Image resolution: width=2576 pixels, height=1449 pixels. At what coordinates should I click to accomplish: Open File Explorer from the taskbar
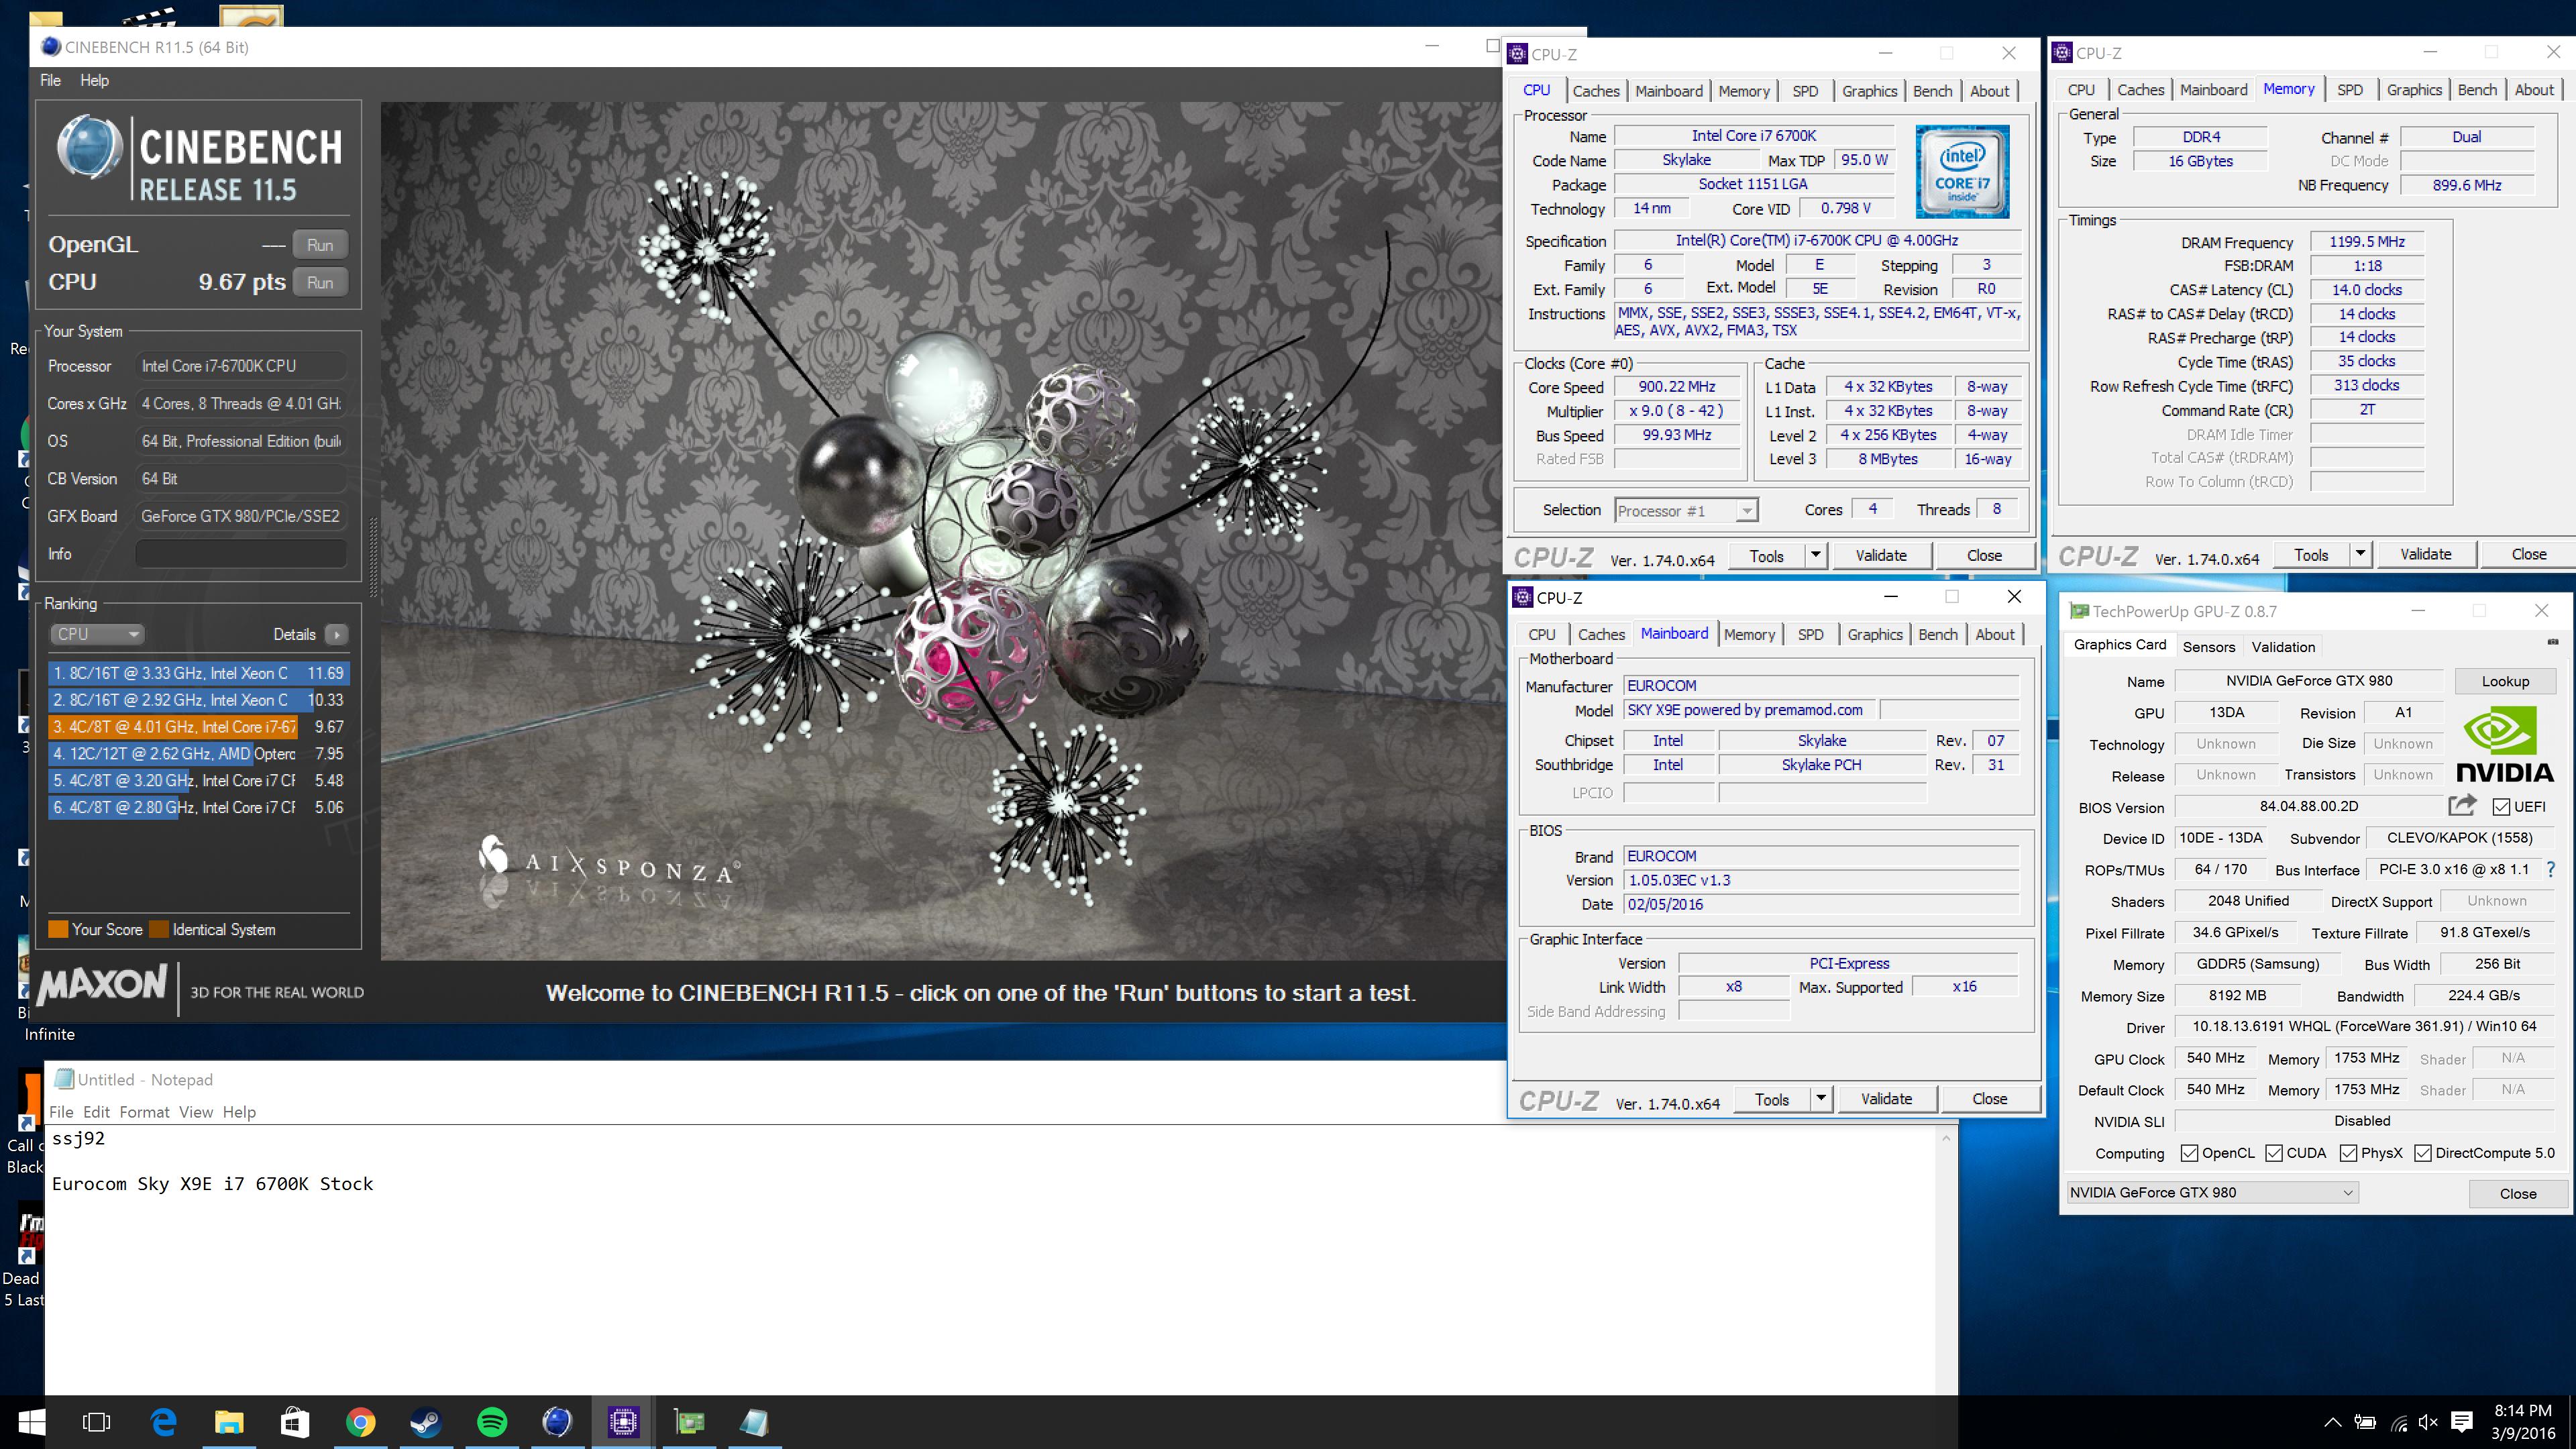pos(229,1422)
